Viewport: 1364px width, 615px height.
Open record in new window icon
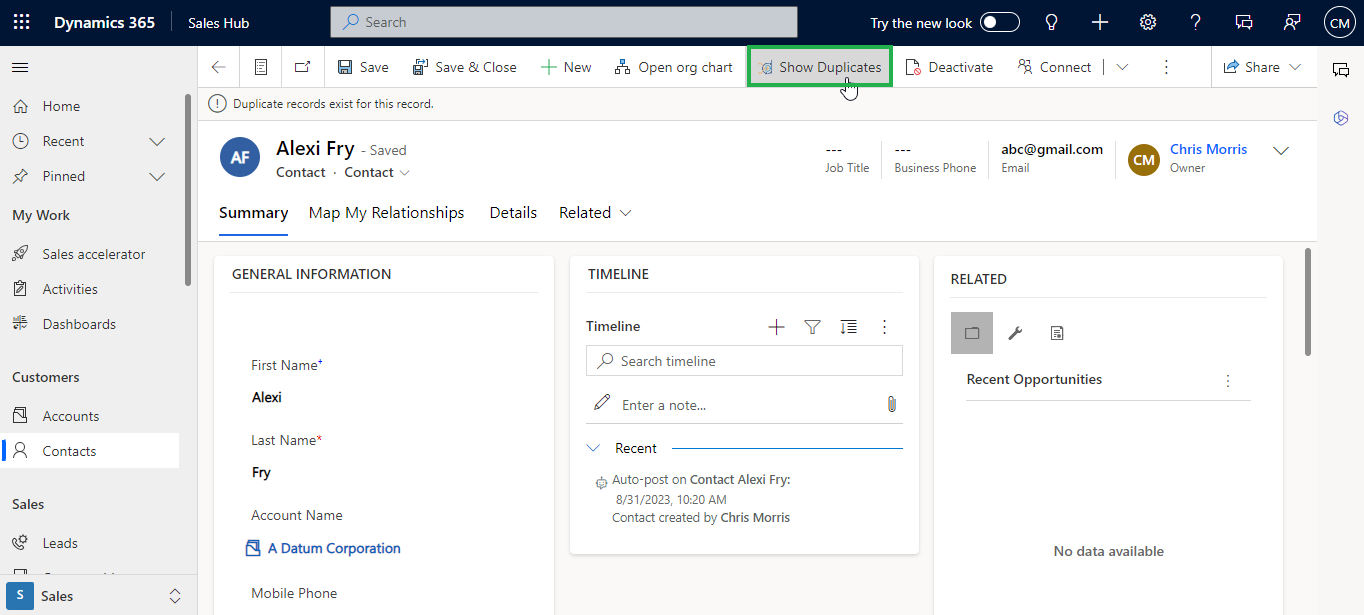tap(302, 67)
